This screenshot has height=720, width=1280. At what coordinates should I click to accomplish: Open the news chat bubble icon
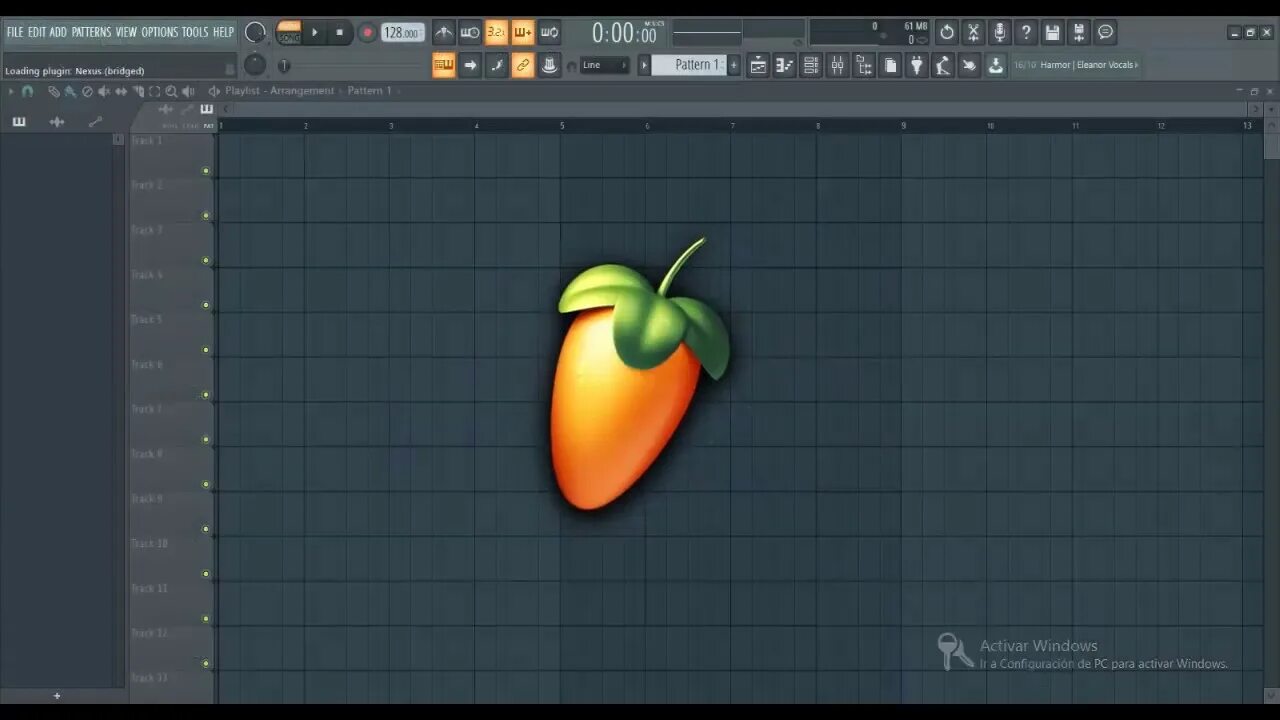click(x=1105, y=32)
